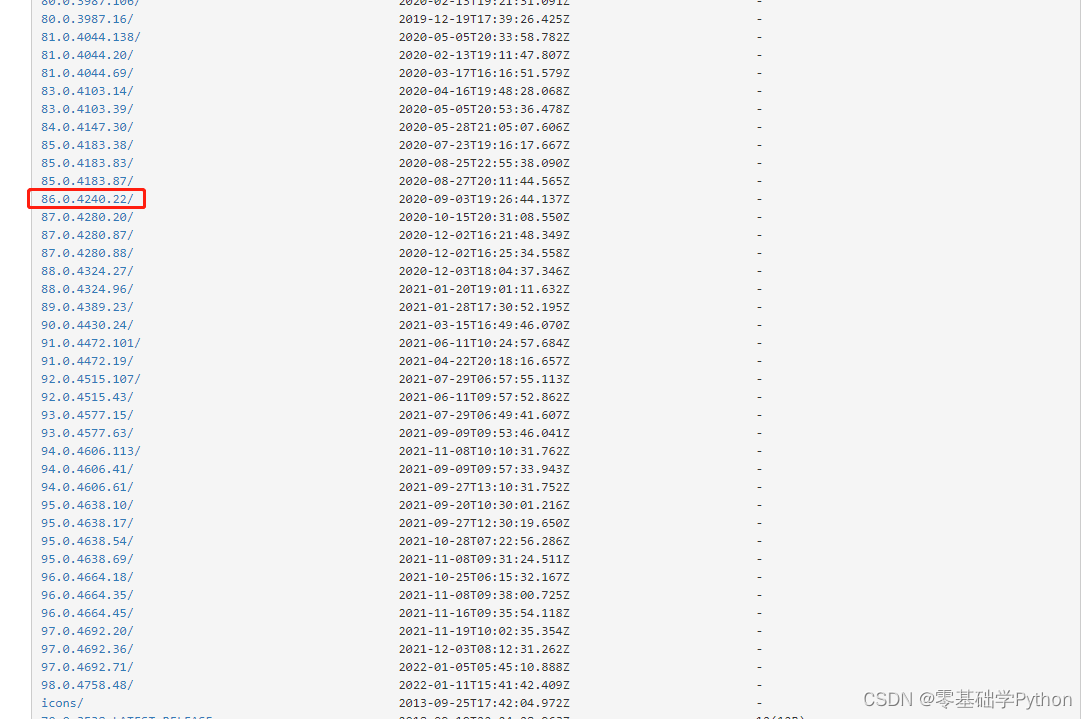
Task: Click the 87.0.4280.88/ link
Action: click(87, 253)
